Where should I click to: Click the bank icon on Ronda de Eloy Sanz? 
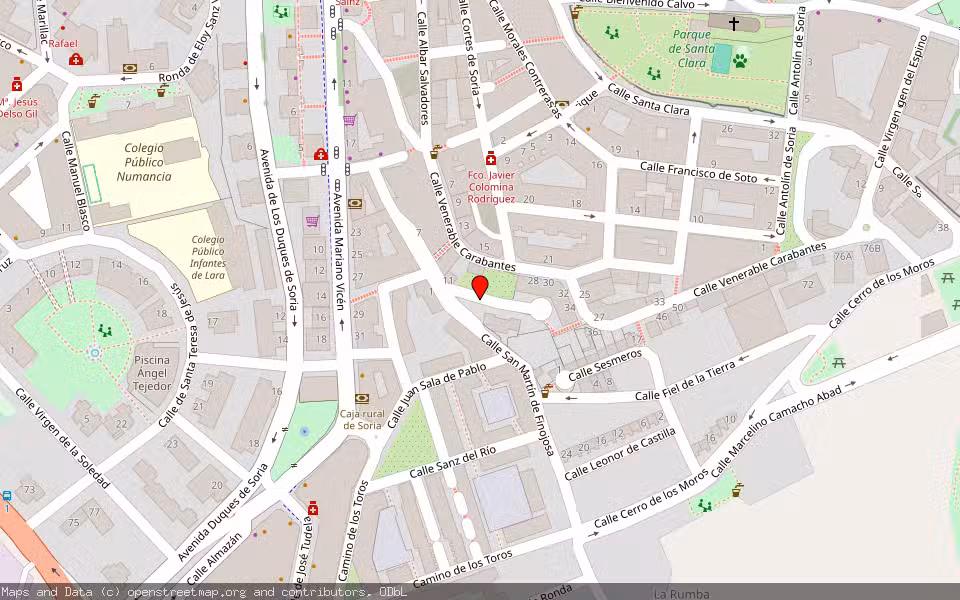click(128, 66)
